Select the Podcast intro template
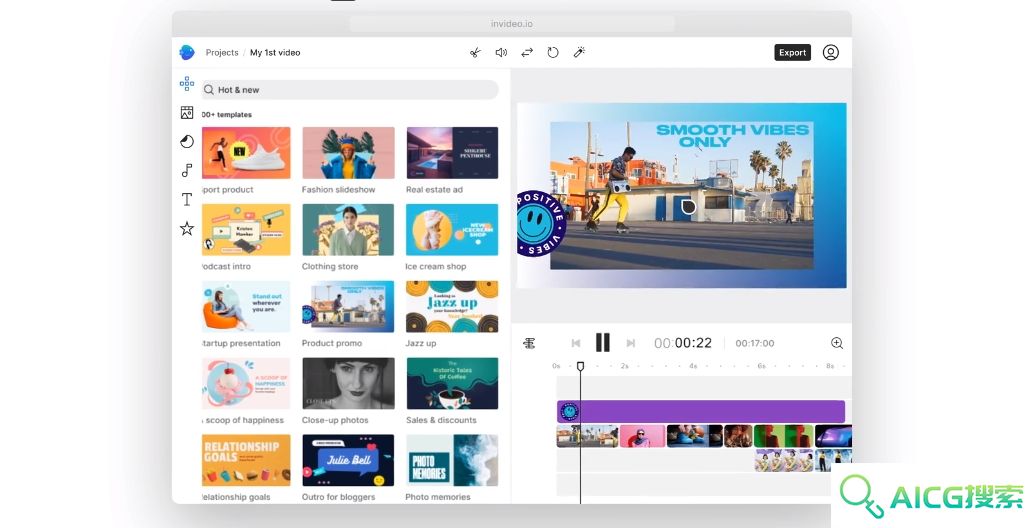The width and height of the screenshot is (1031, 528). pyautogui.click(x=246, y=229)
